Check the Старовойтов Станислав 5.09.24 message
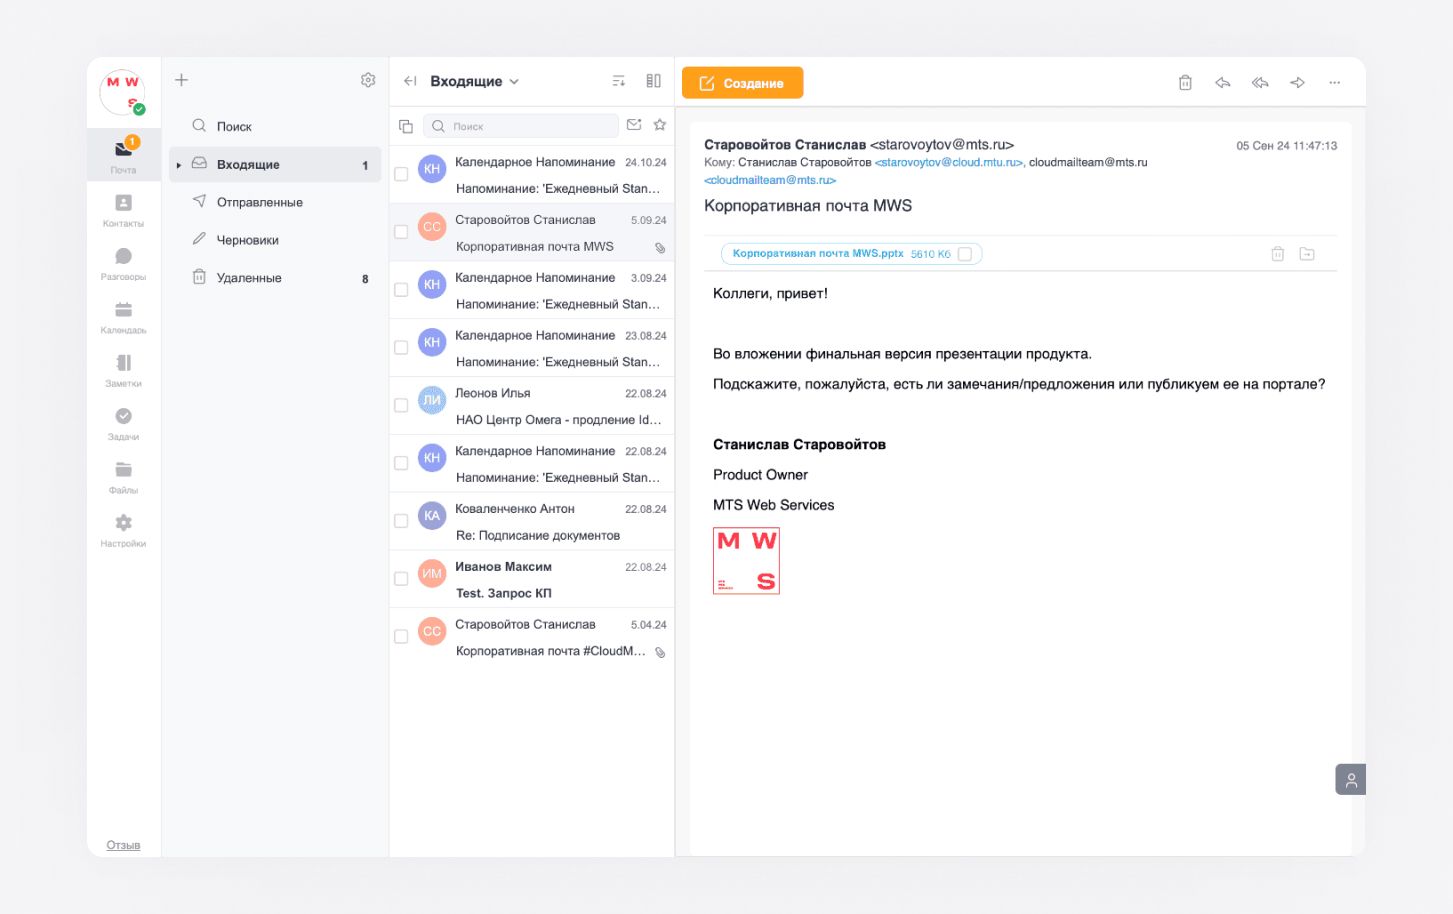This screenshot has width=1453, height=914. click(401, 232)
